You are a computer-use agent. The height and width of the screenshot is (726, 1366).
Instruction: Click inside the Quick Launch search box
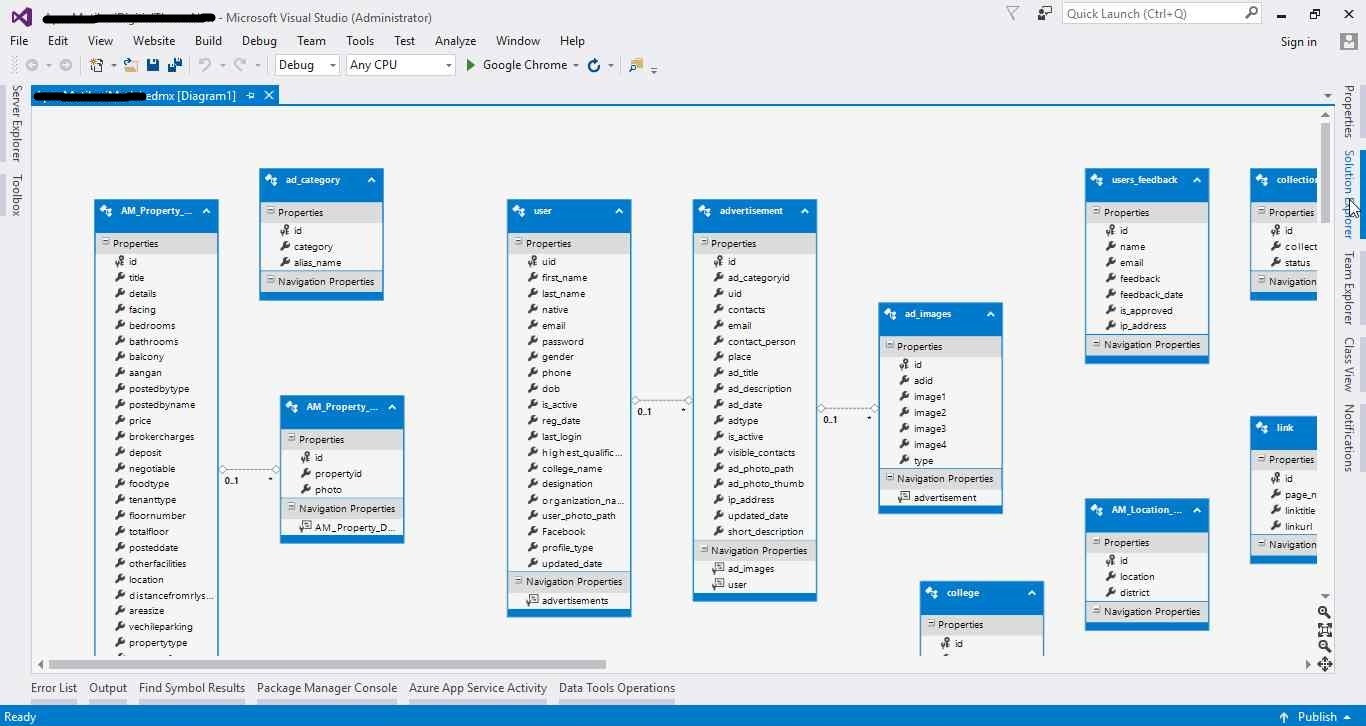[x=1150, y=13]
